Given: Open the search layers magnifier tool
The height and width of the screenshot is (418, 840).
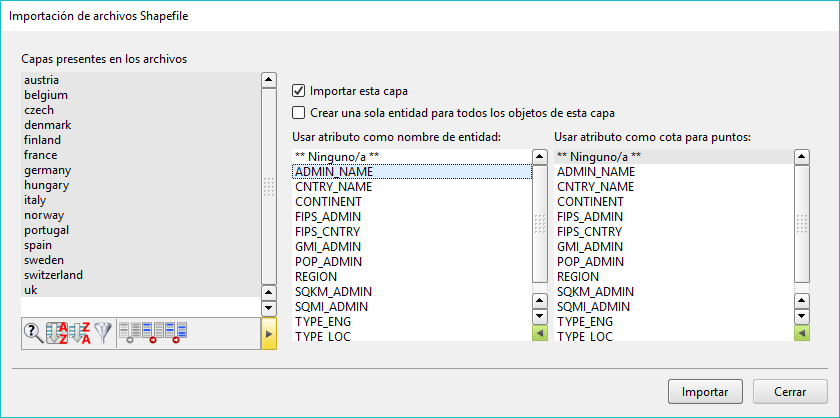Looking at the screenshot, I should click(33, 333).
